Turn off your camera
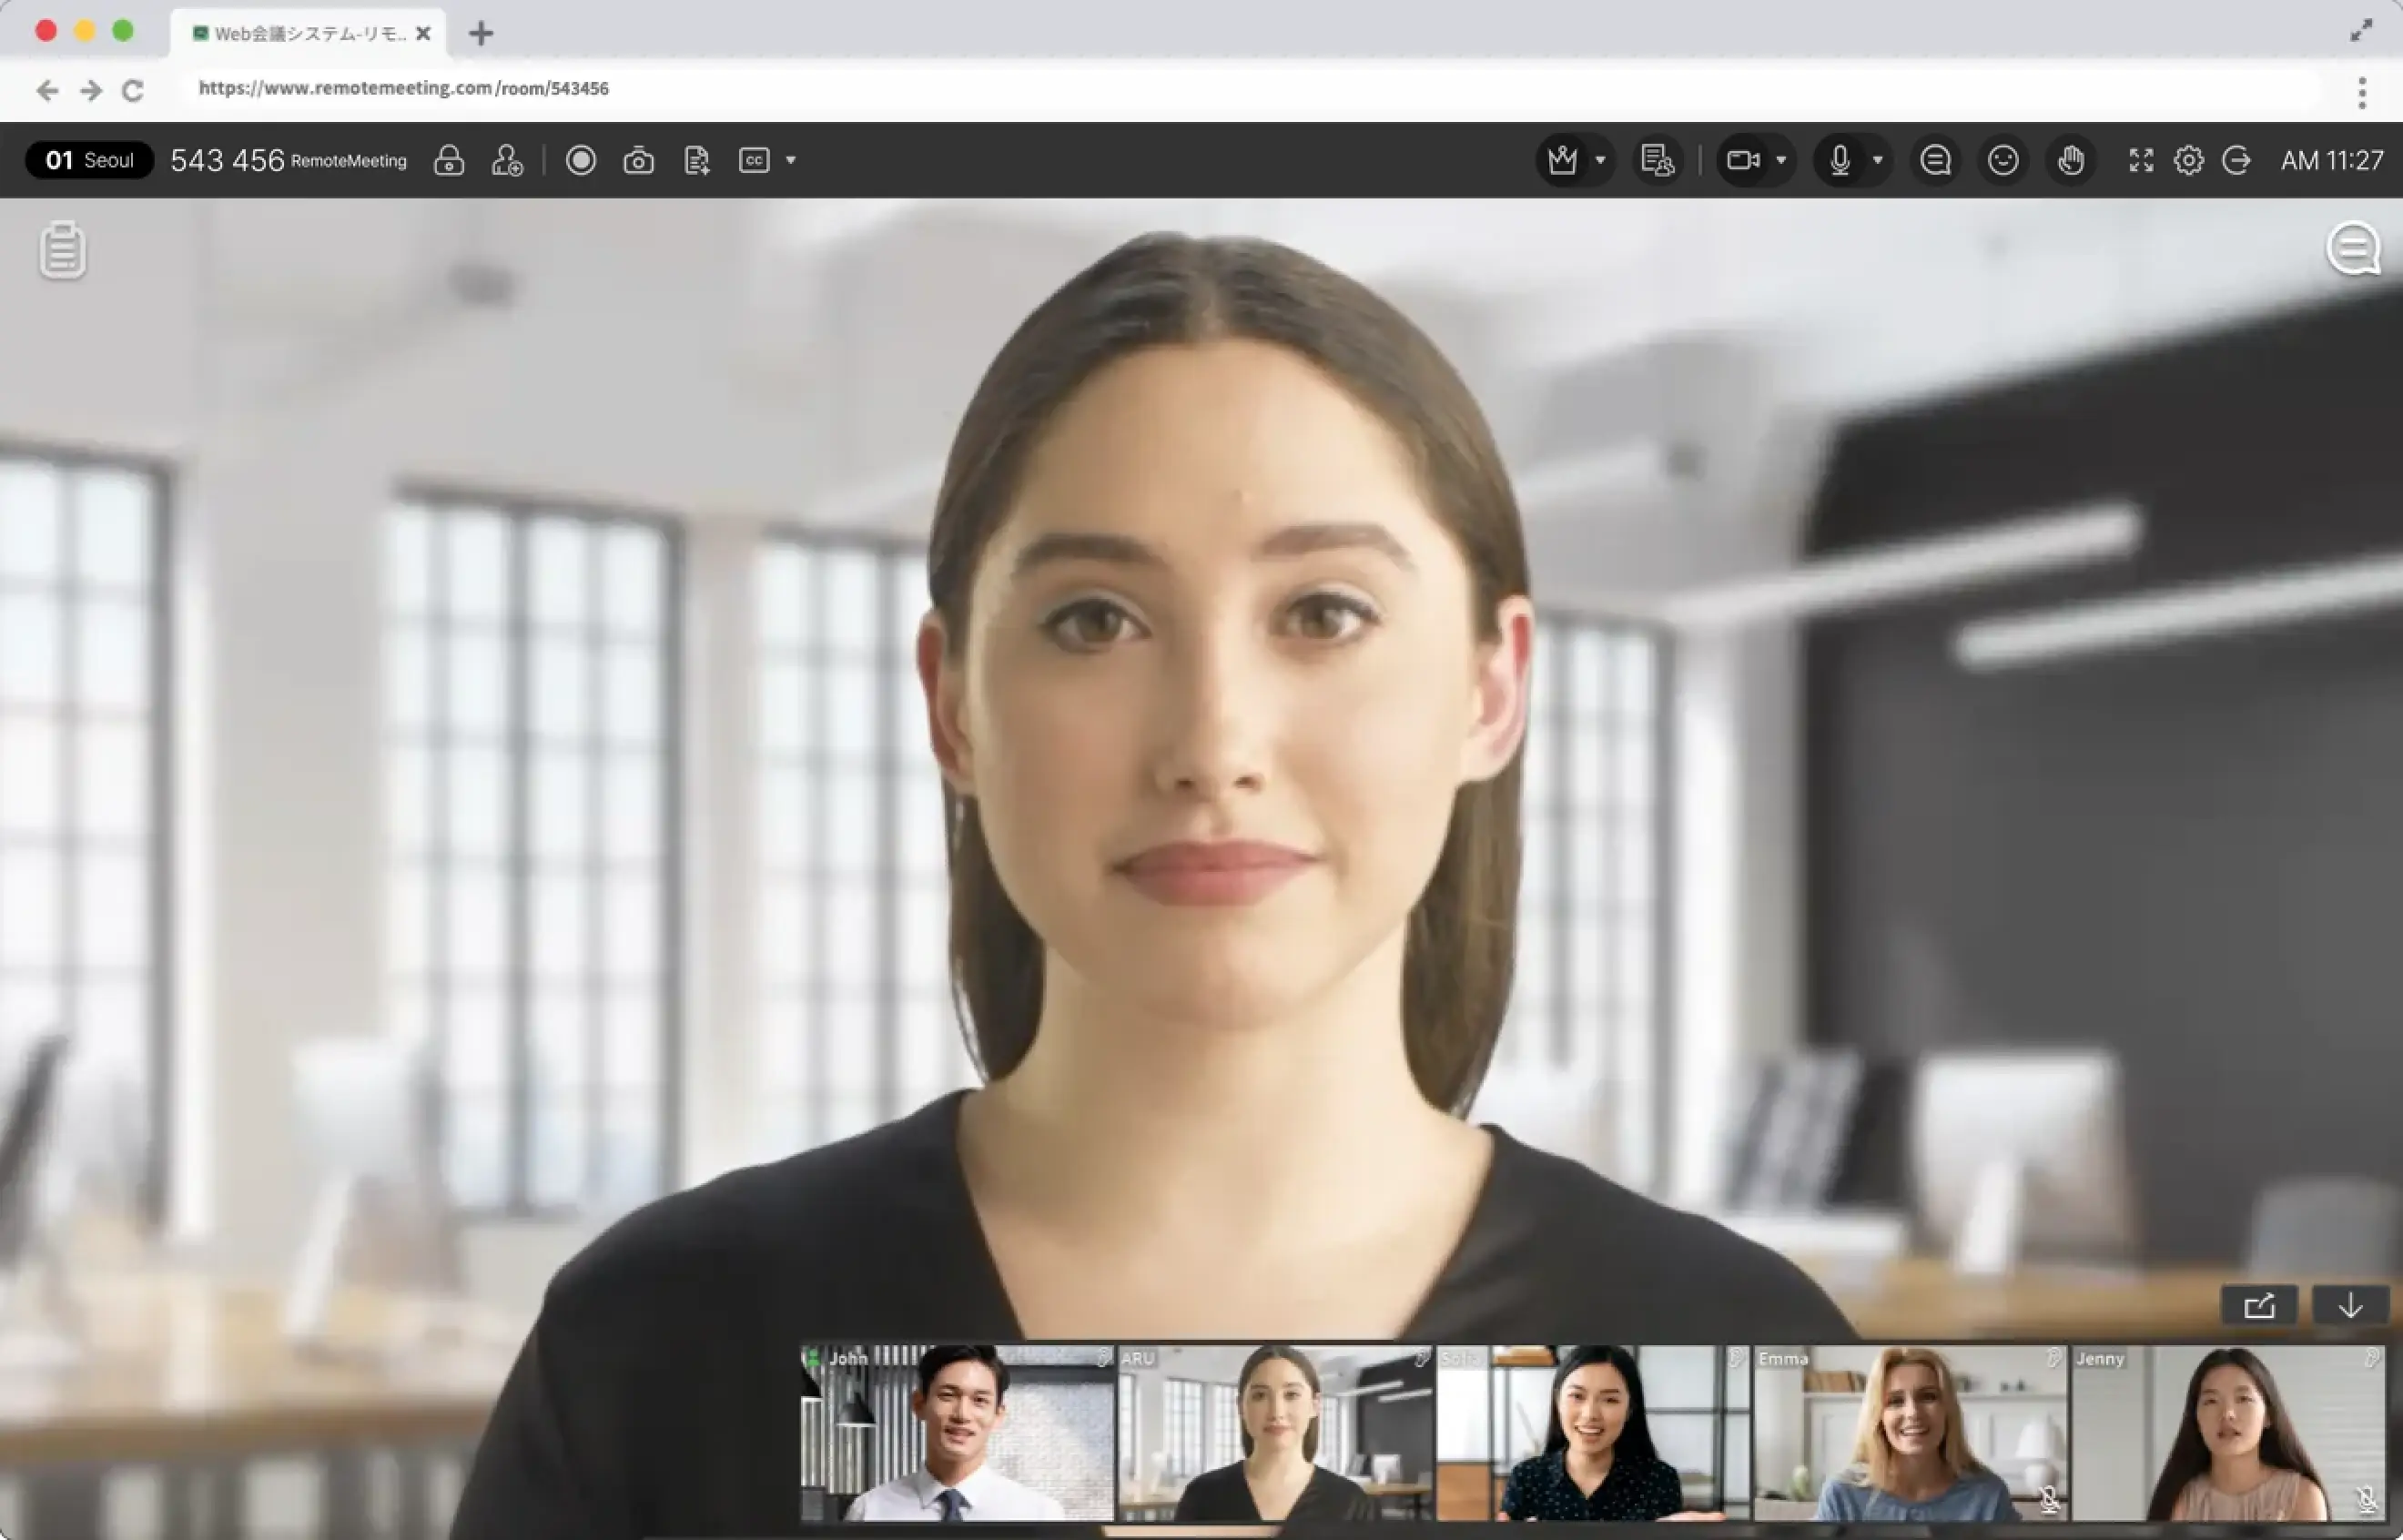The width and height of the screenshot is (2403, 1540). click(x=1745, y=160)
